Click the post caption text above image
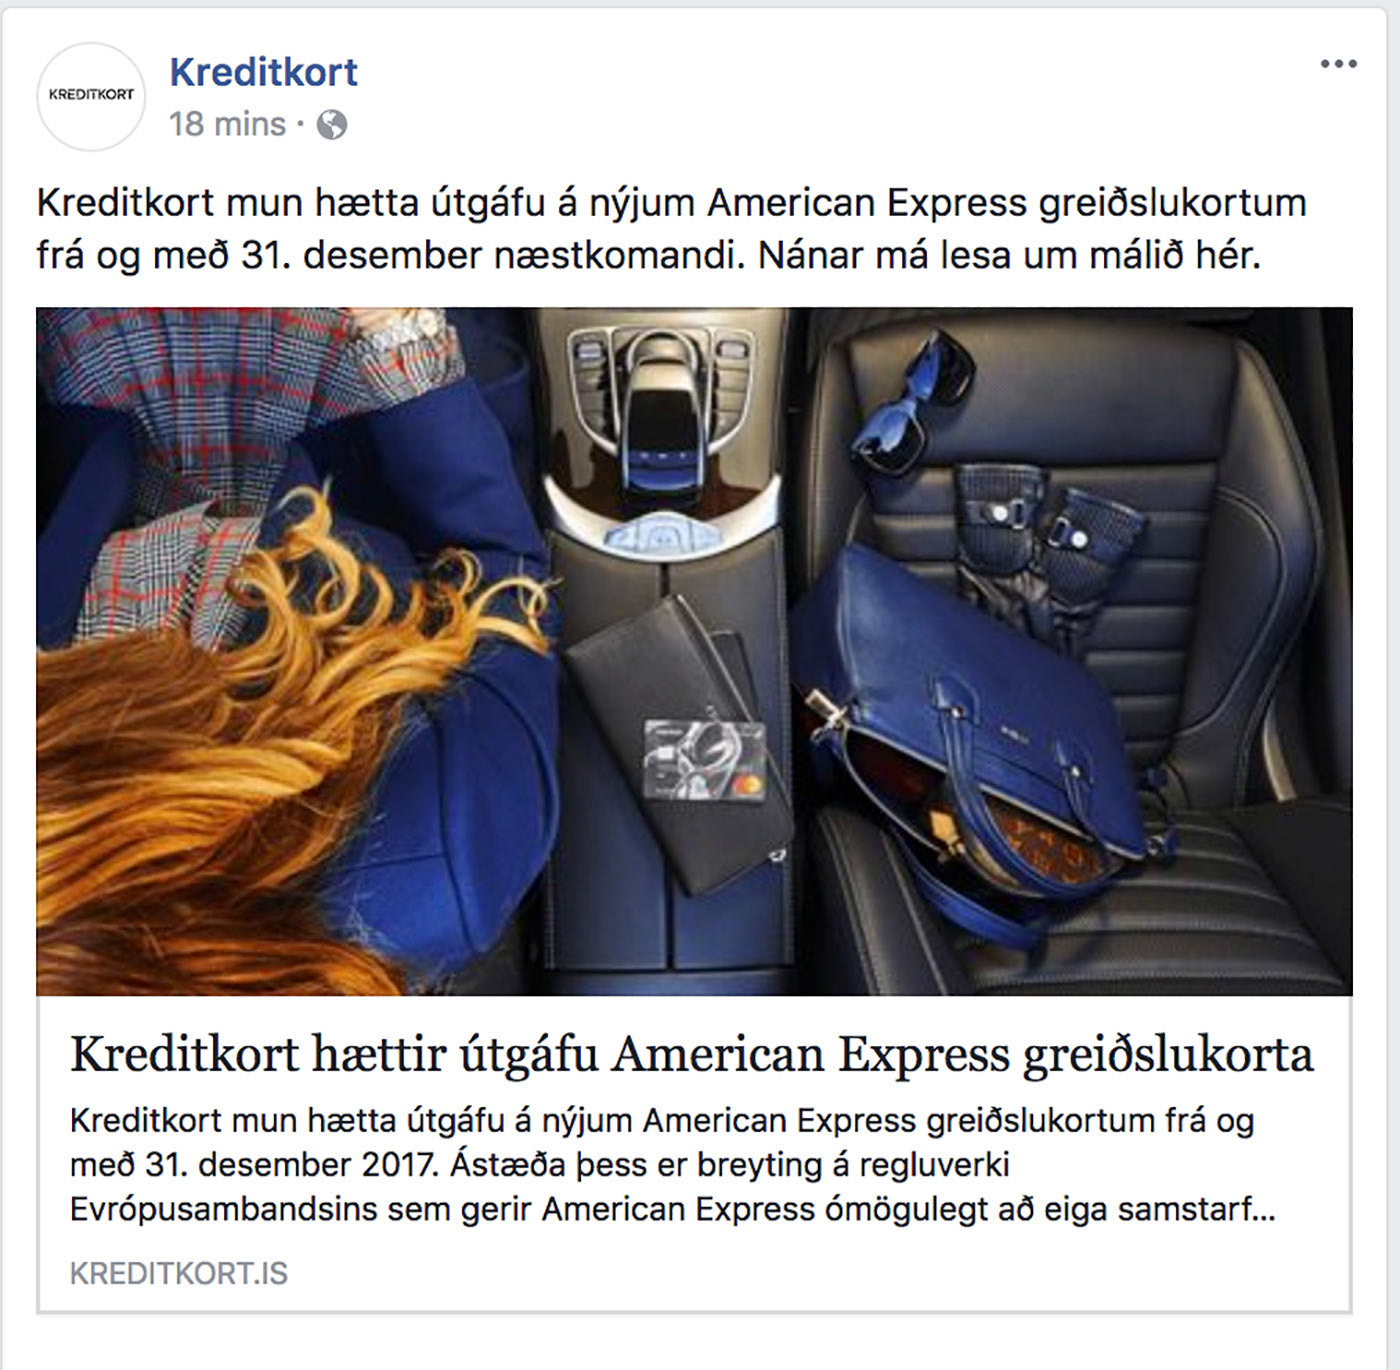The width and height of the screenshot is (1400, 1370). tap(671, 229)
